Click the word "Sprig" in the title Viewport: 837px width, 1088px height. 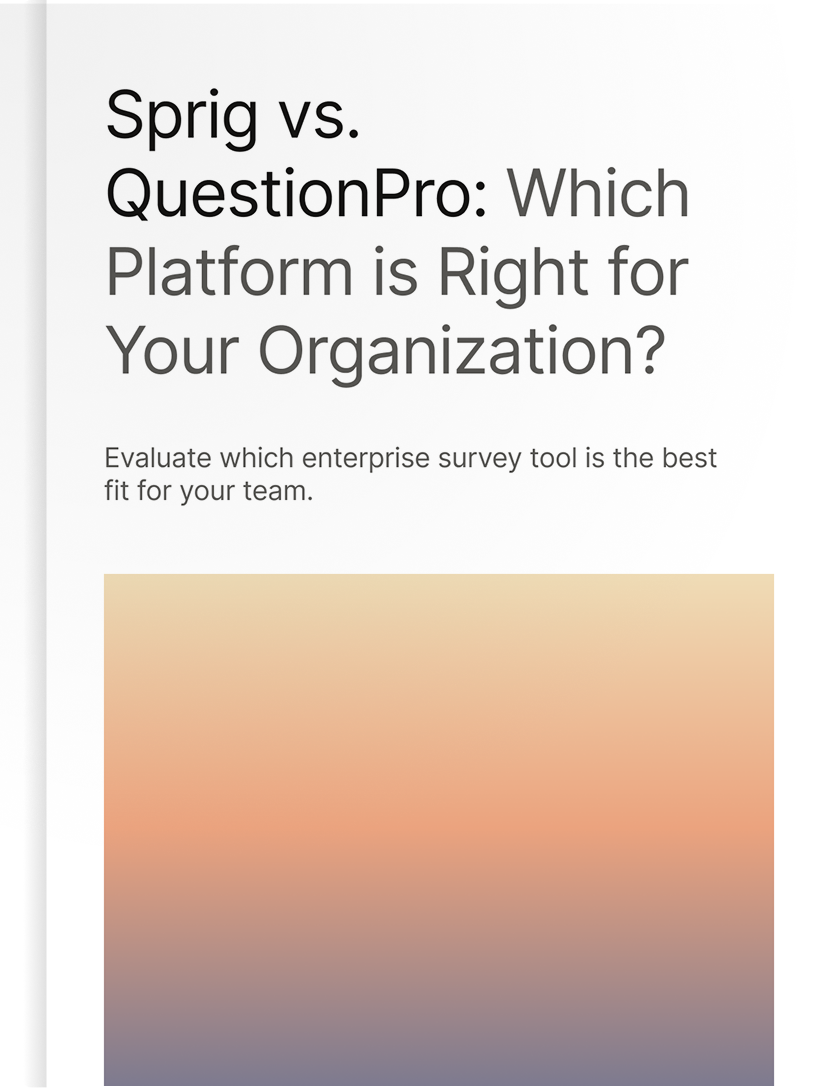pyautogui.click(x=182, y=117)
